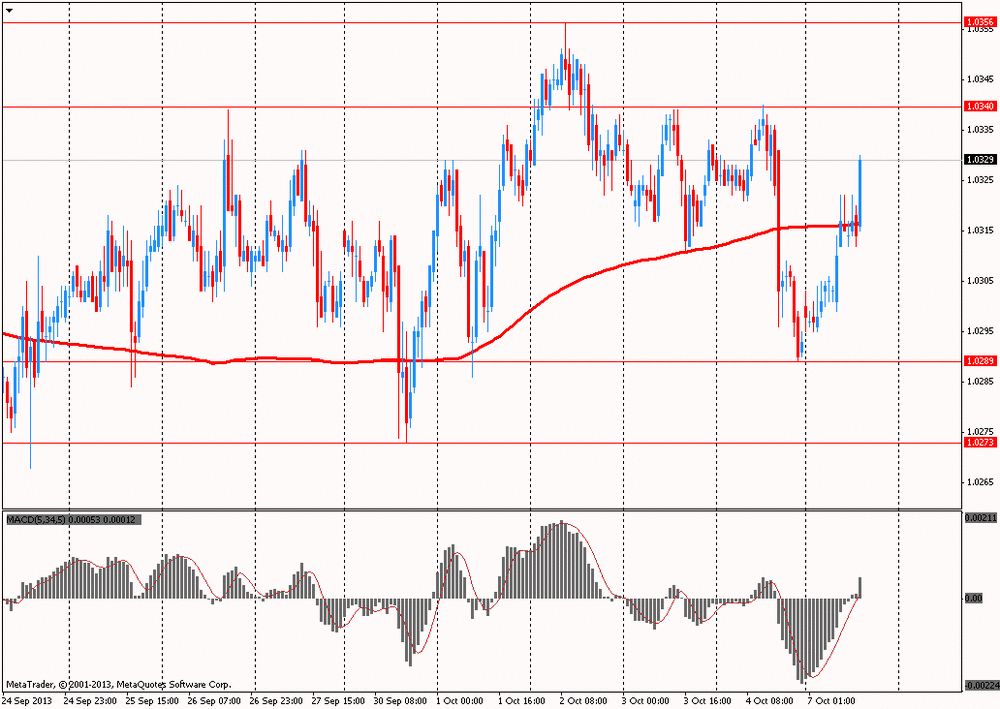Click the 1.0305 price scale value
The height and width of the screenshot is (709, 1000).
click(x=978, y=281)
